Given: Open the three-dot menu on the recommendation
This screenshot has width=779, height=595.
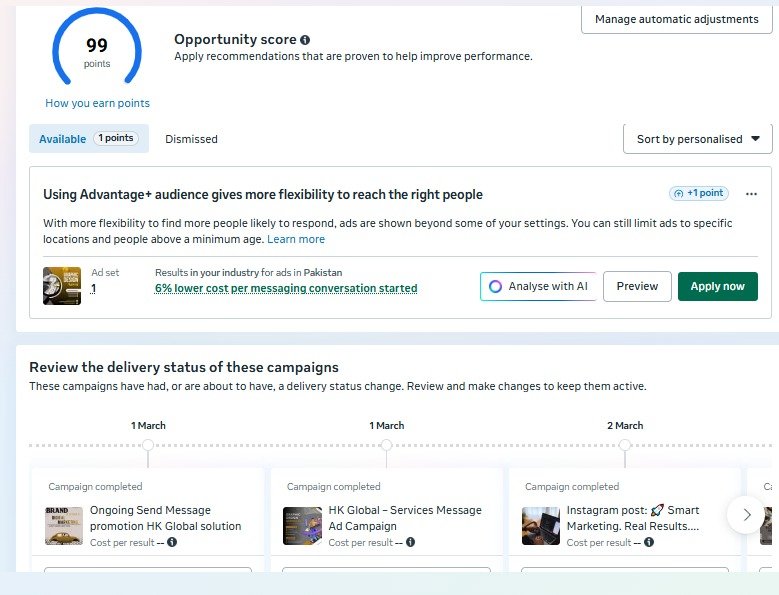Looking at the screenshot, I should click(x=751, y=194).
